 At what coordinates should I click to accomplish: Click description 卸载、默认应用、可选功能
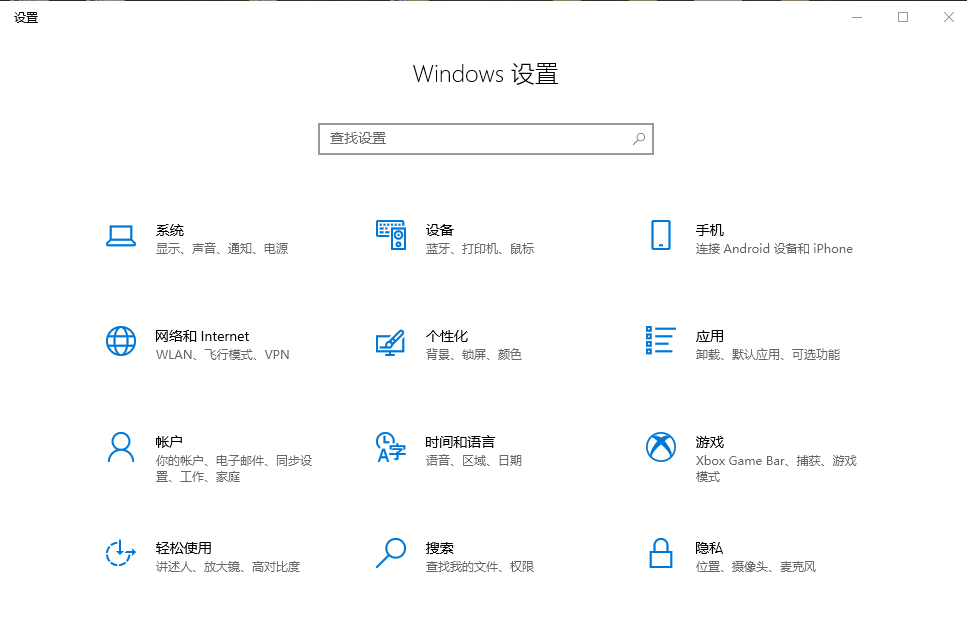768,355
